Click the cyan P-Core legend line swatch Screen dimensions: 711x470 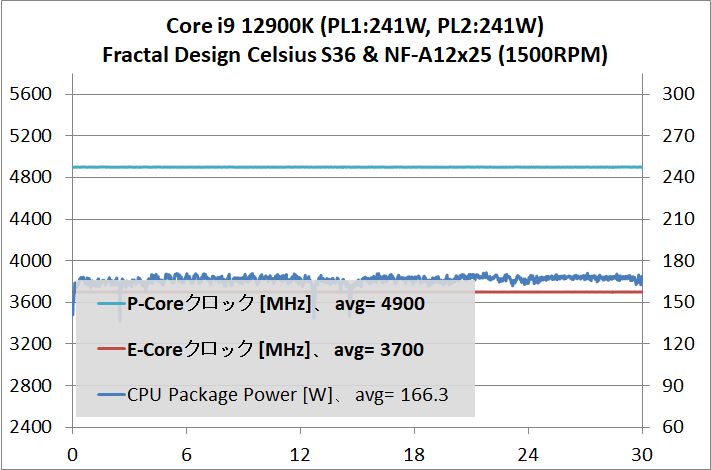pyautogui.click(x=111, y=304)
